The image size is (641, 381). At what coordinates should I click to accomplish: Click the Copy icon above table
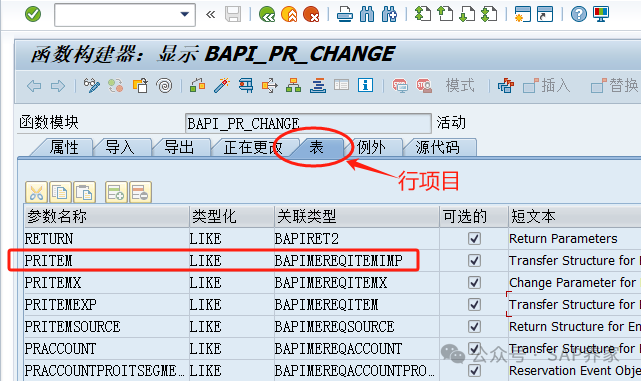tap(60, 192)
